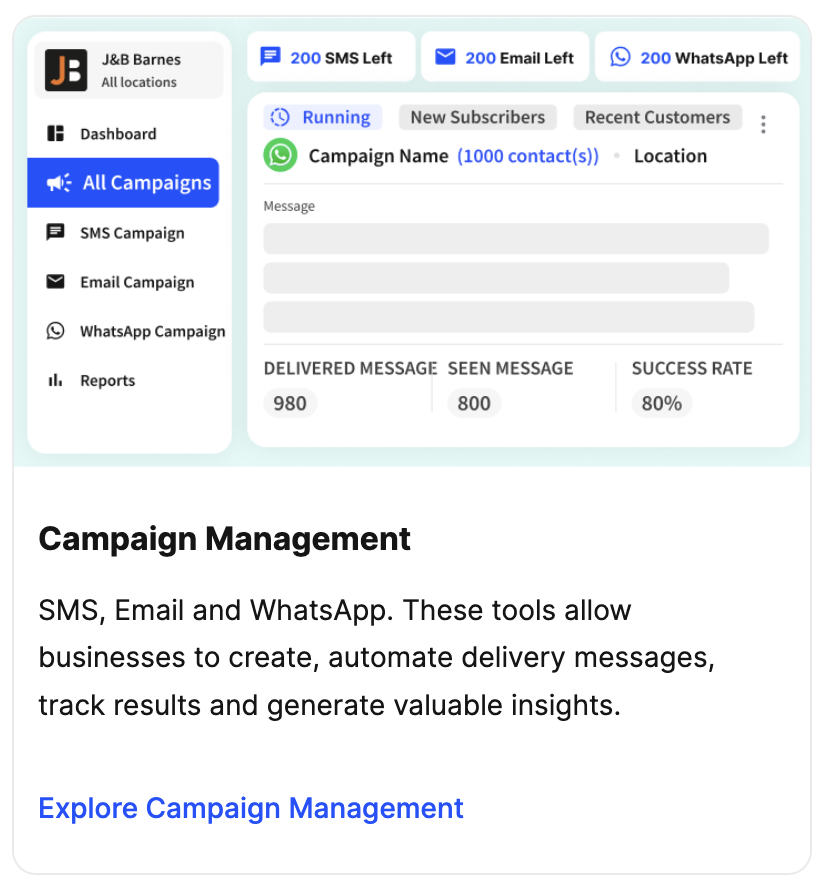Click the 200 Email Left card
This screenshot has width=828, height=888.
505,58
